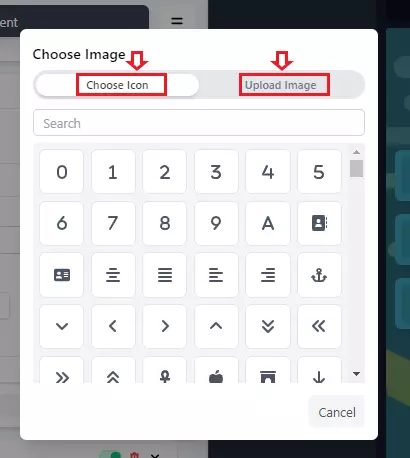The width and height of the screenshot is (410, 458).
Task: Switch to the Choose Icon tab
Action: 117,85
